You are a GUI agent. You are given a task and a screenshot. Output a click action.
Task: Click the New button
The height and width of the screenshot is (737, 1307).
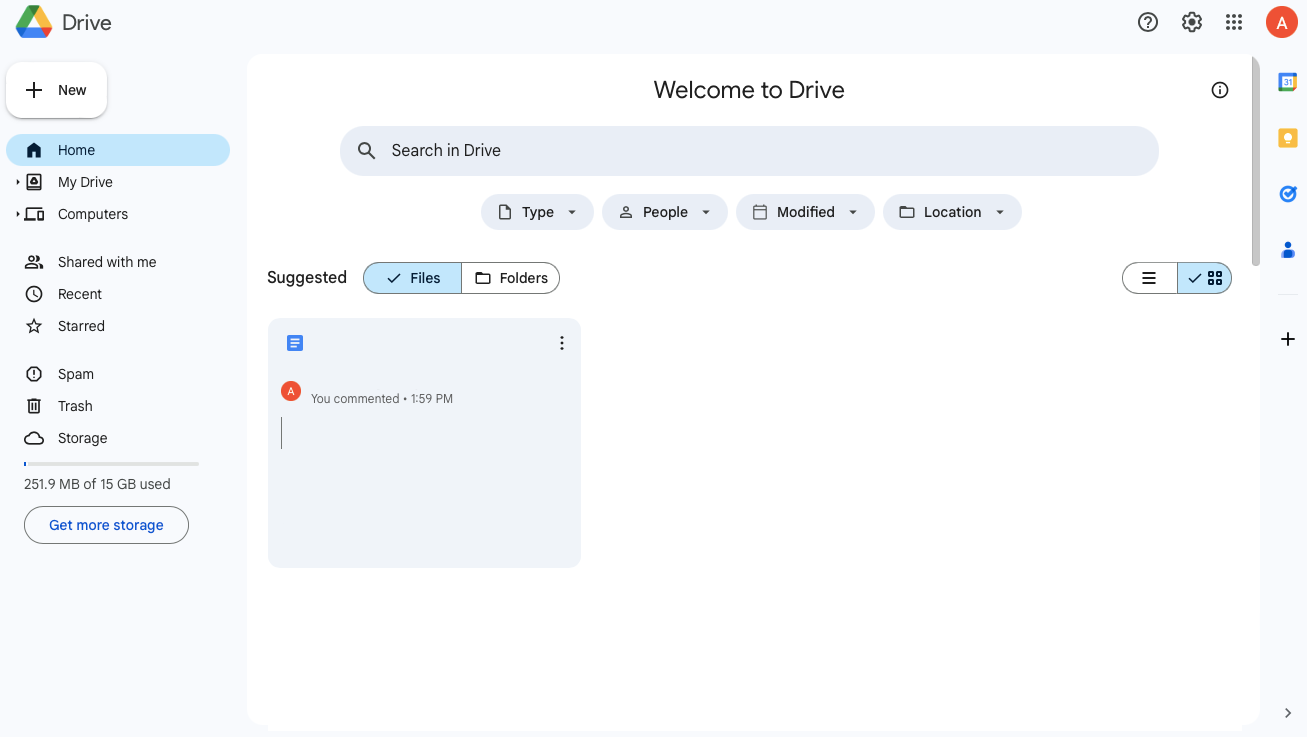(x=57, y=90)
